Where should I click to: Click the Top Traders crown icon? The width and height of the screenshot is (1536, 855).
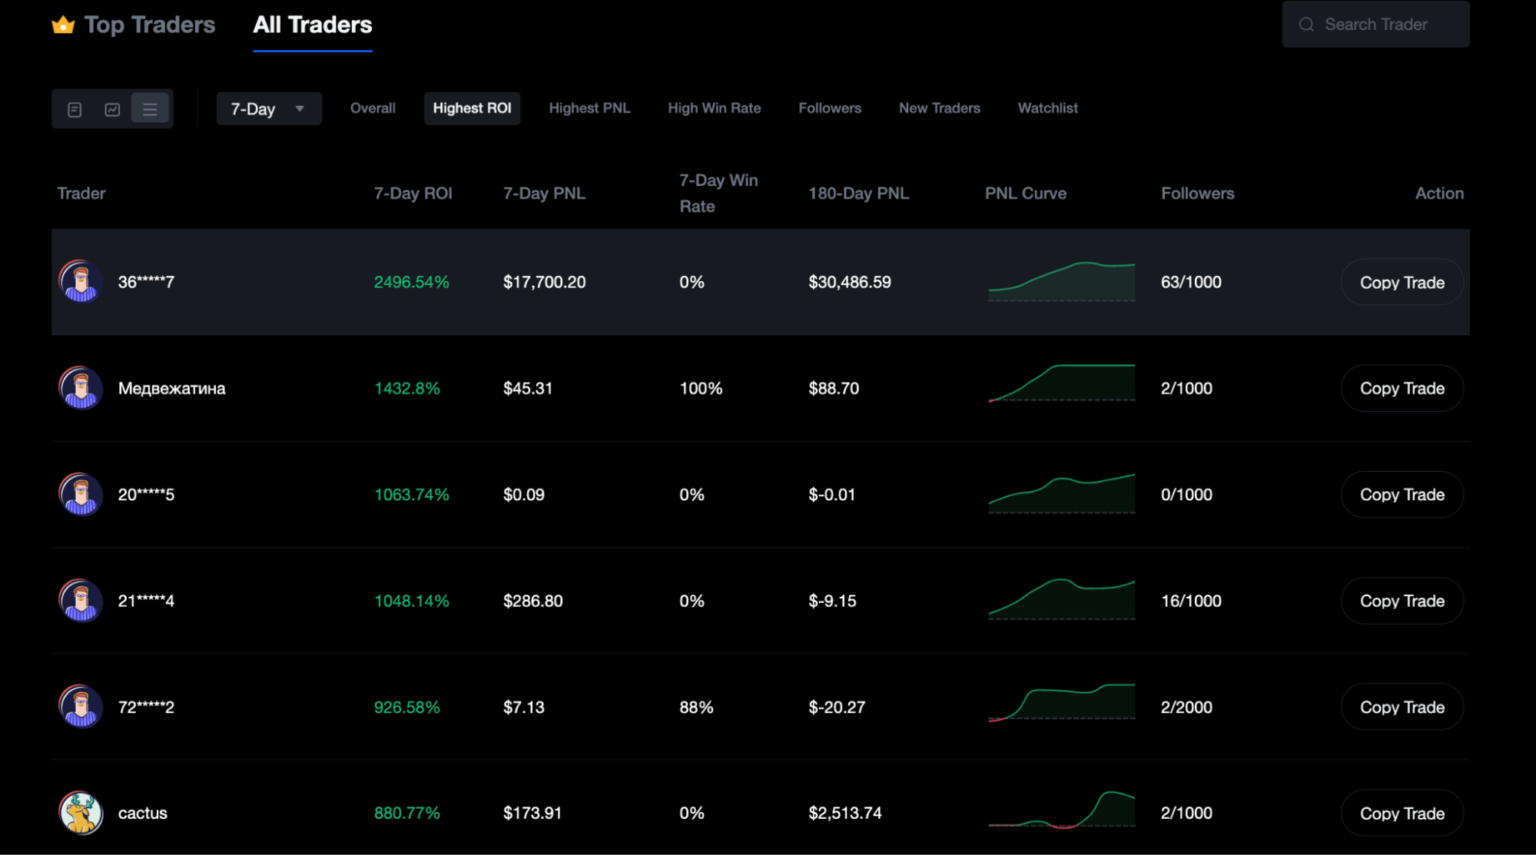click(63, 24)
